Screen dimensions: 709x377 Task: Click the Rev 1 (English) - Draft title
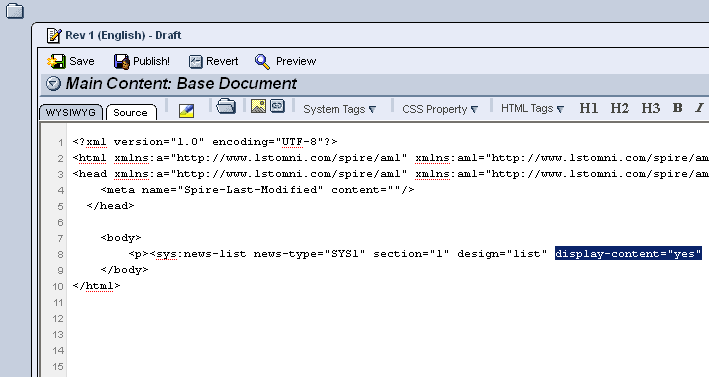123,35
